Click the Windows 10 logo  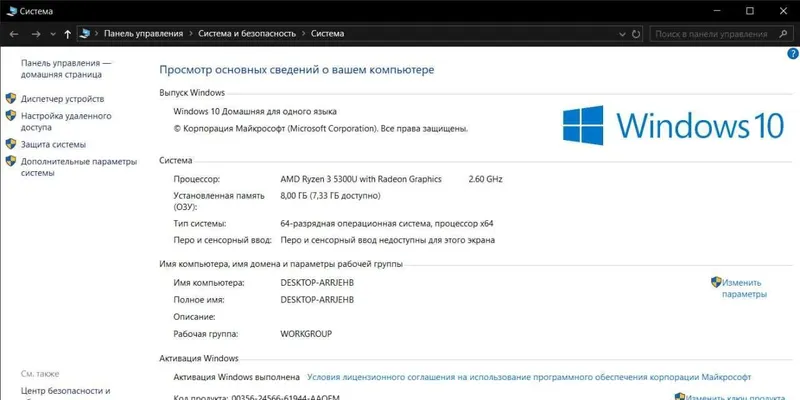pyautogui.click(x=673, y=126)
